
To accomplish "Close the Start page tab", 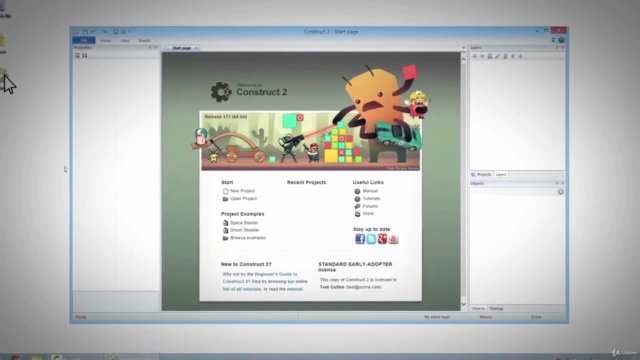I will pyautogui.click(x=196, y=48).
